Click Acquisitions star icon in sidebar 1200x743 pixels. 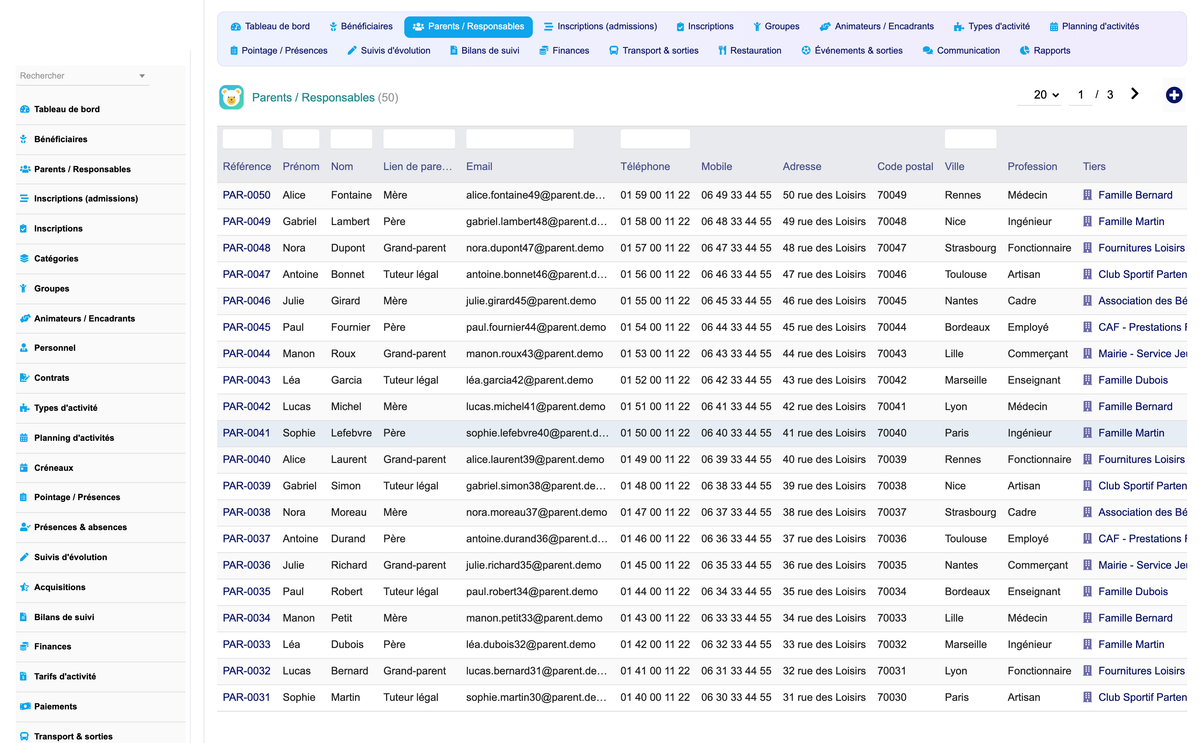coord(24,587)
